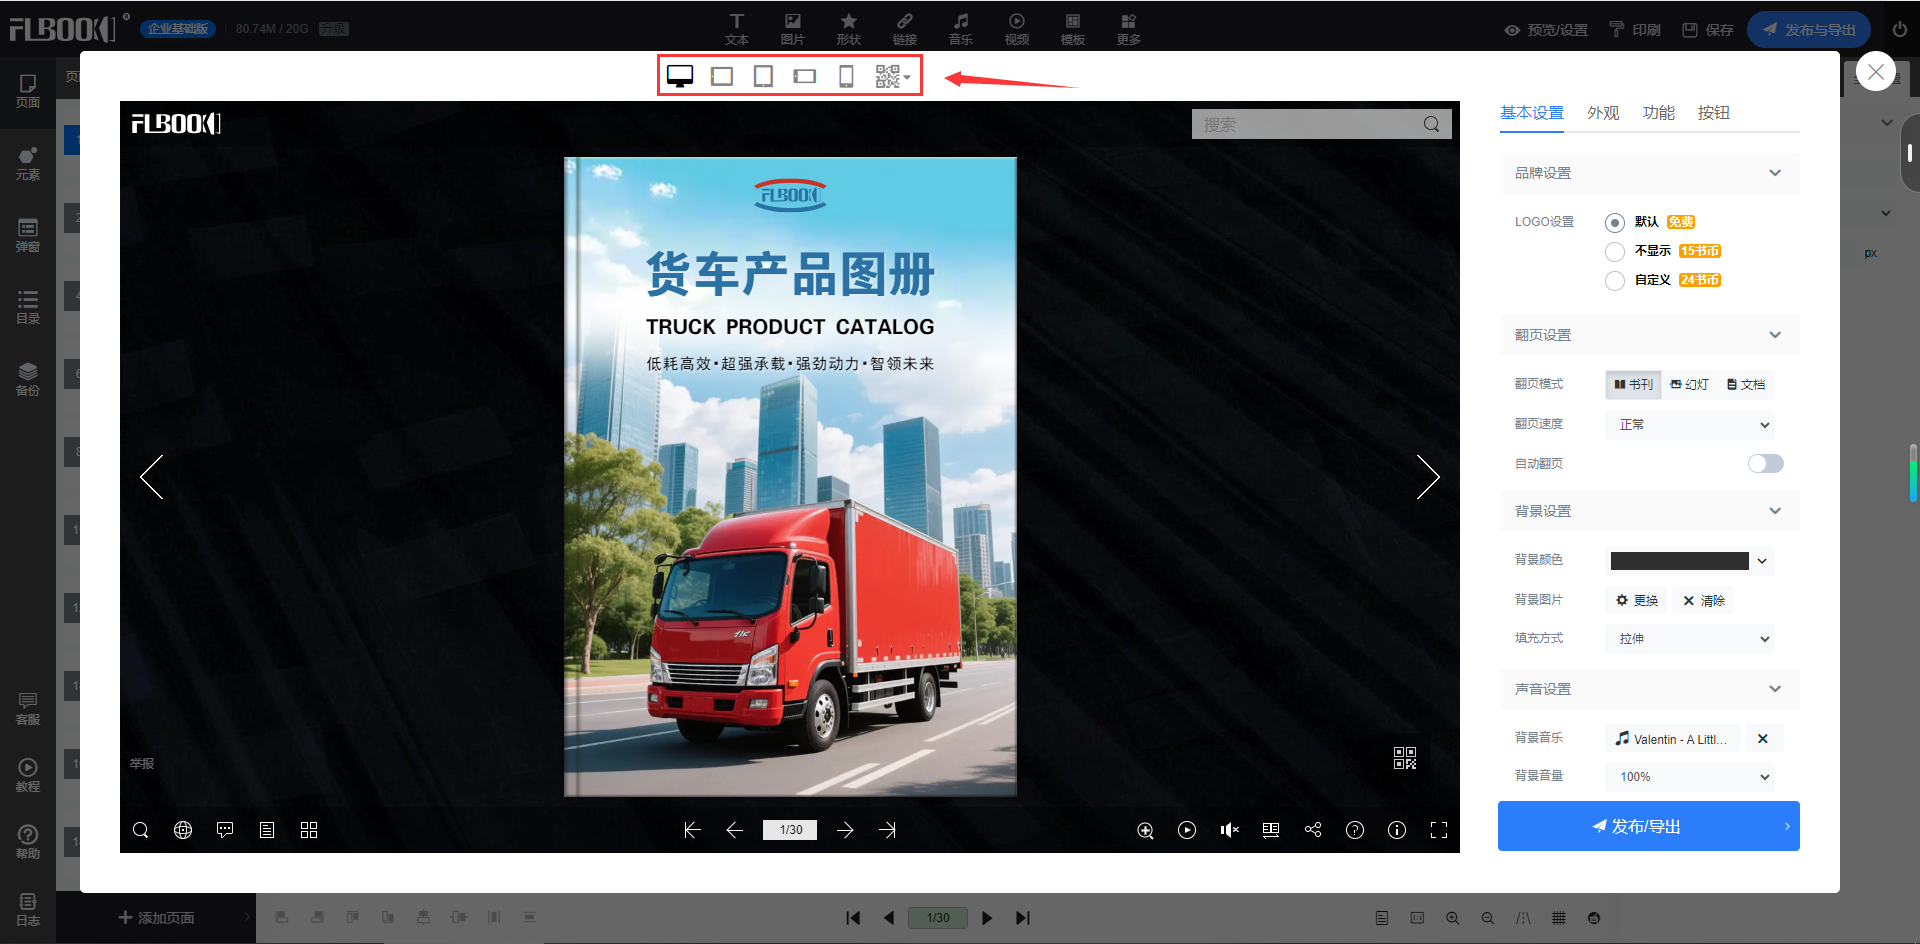
Task: Click the zoom in magnifier icon
Action: [1145, 830]
